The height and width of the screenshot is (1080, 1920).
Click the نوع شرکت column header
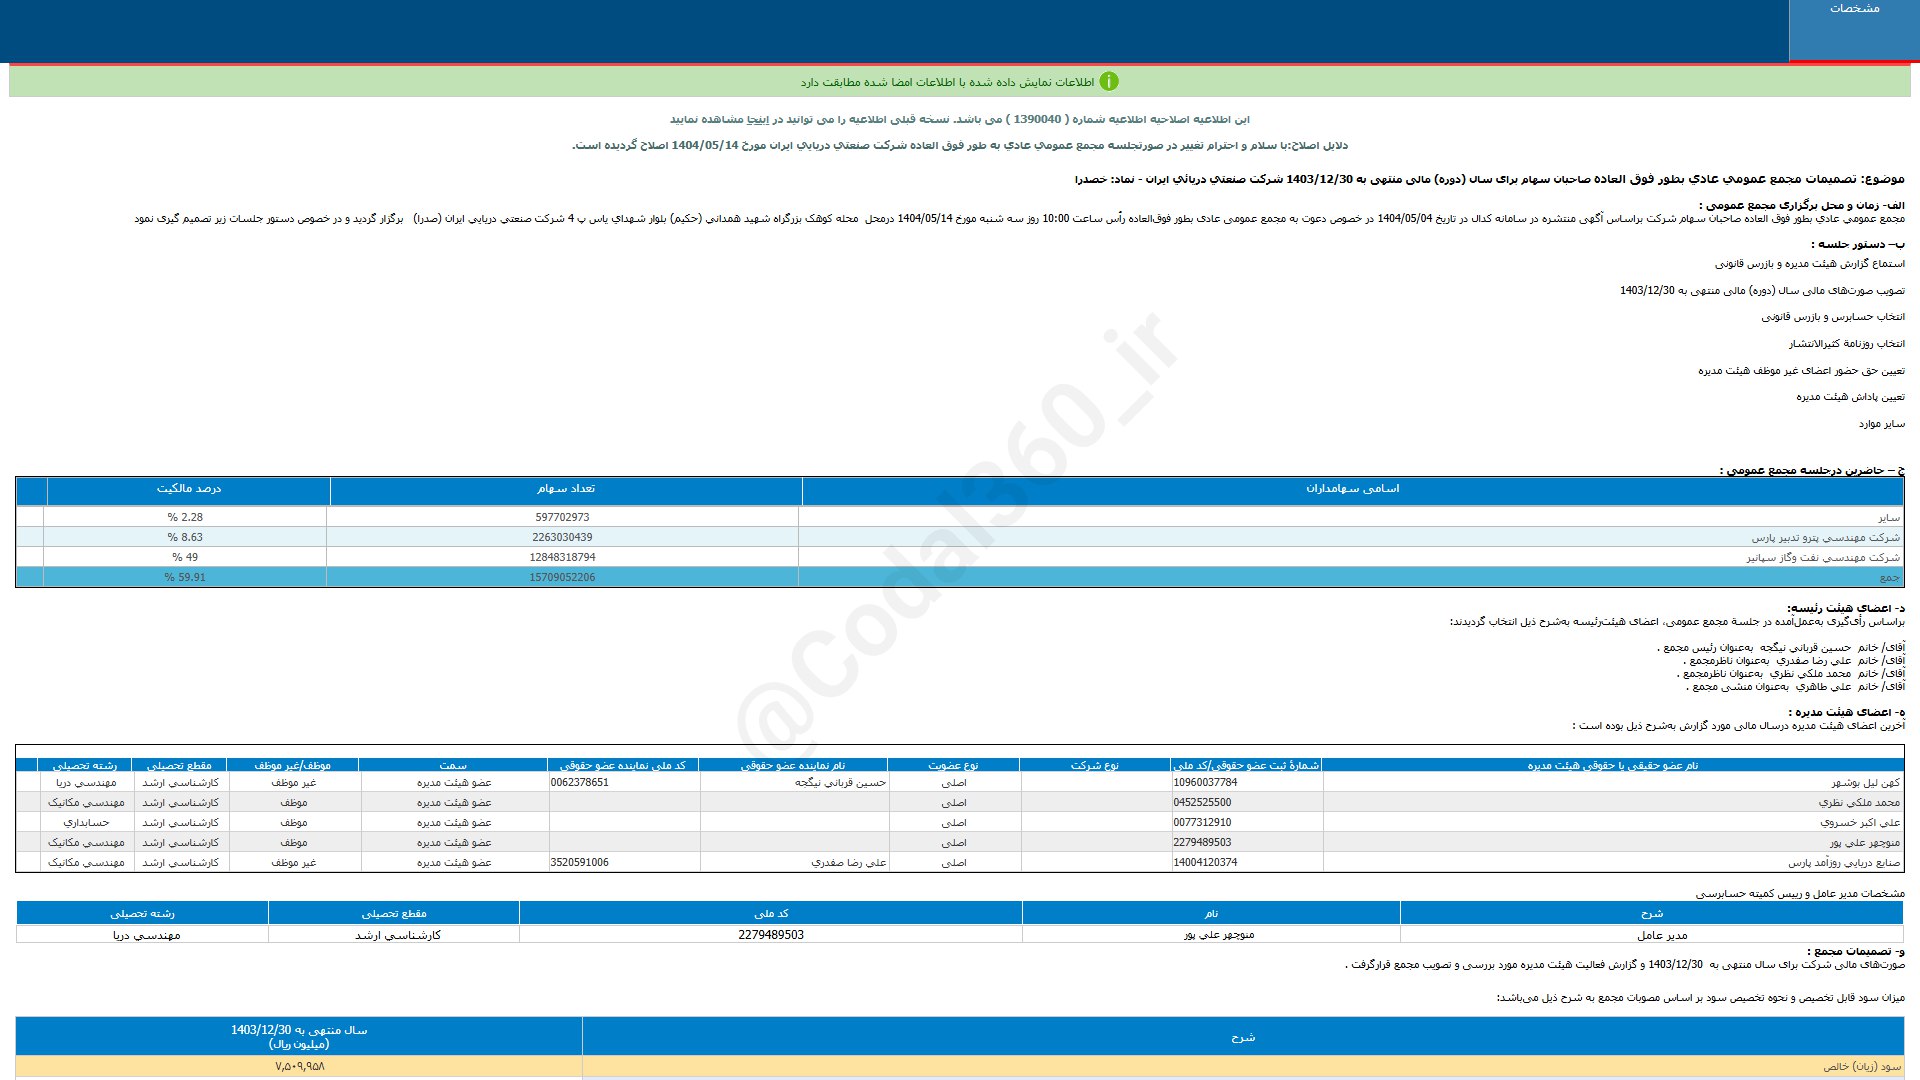1095,765
